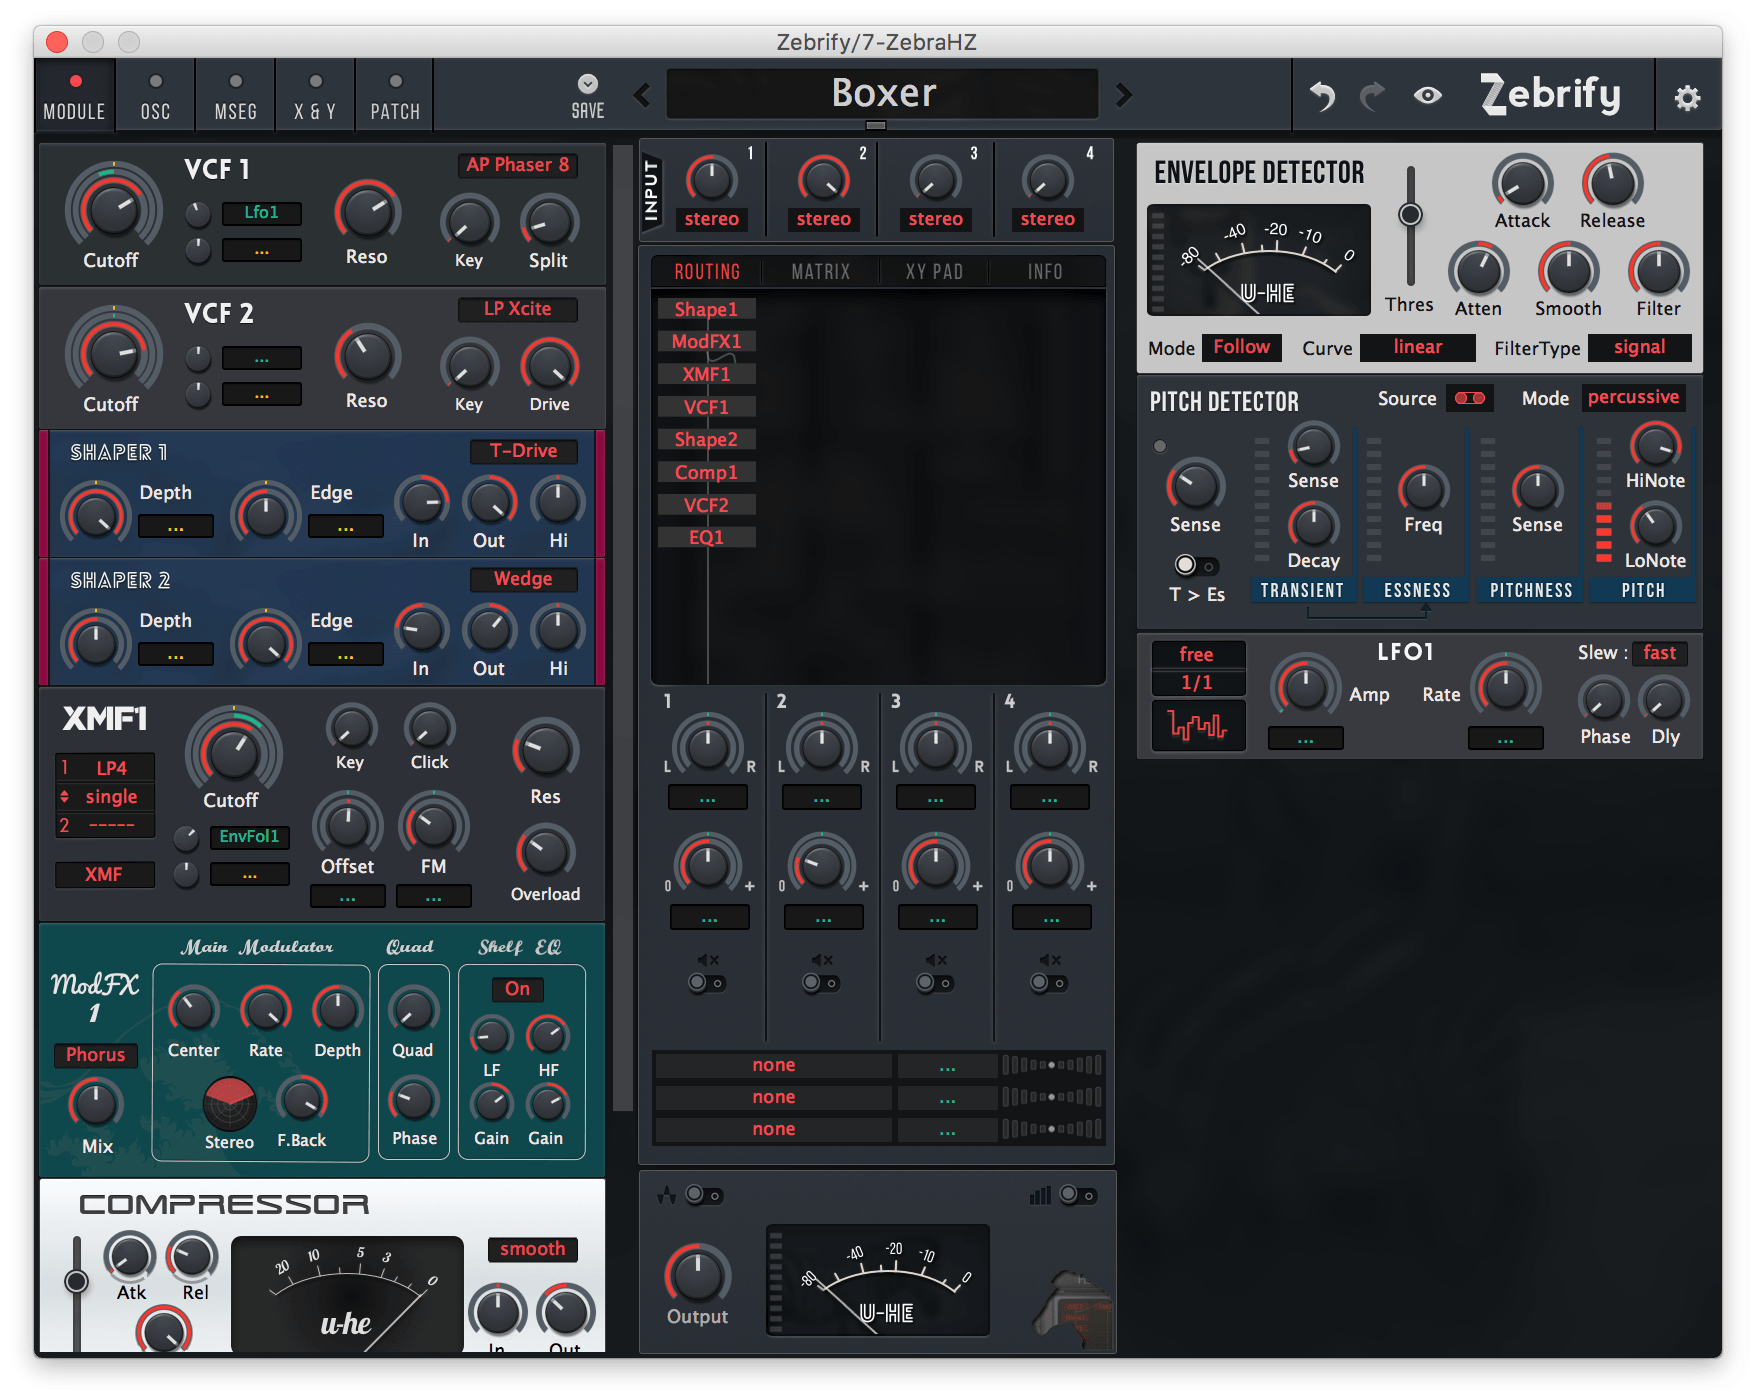Toggle the eye visibility icon in header
This screenshot has height=1400, width=1756.
[x=1428, y=96]
